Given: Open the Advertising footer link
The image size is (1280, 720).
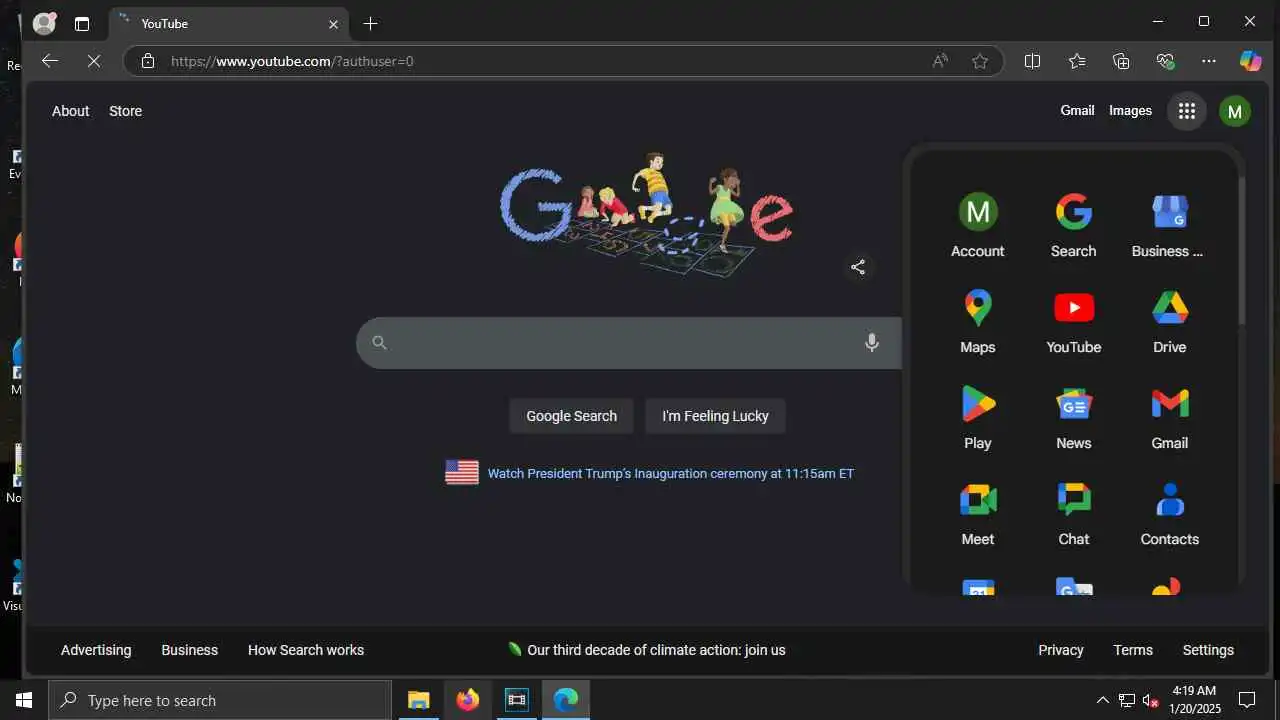Looking at the screenshot, I should coord(96,650).
